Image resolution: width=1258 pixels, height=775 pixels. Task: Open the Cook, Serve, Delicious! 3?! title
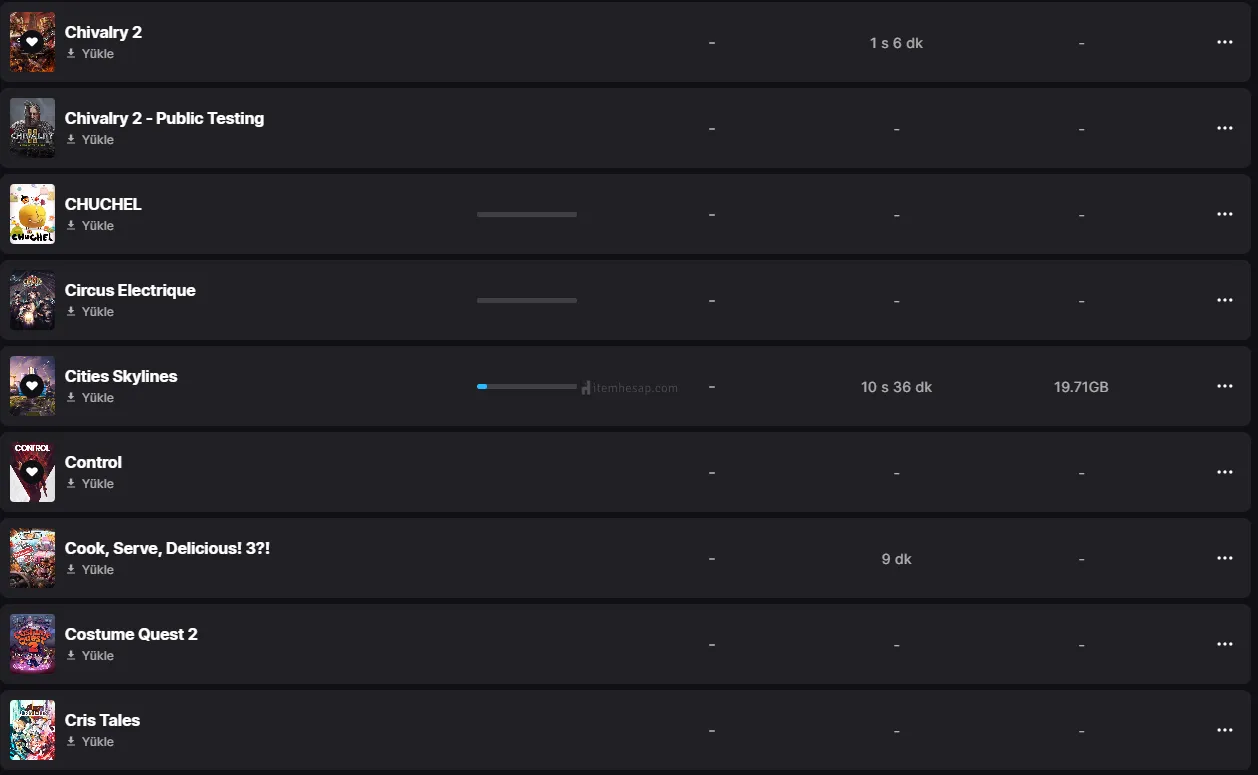pos(167,548)
